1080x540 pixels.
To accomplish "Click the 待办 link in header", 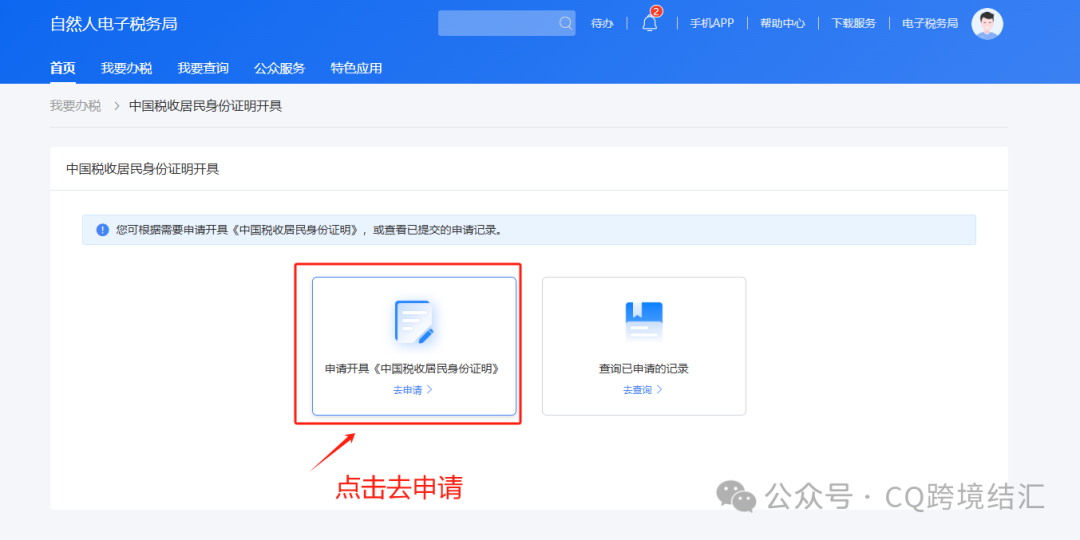I will tap(602, 23).
